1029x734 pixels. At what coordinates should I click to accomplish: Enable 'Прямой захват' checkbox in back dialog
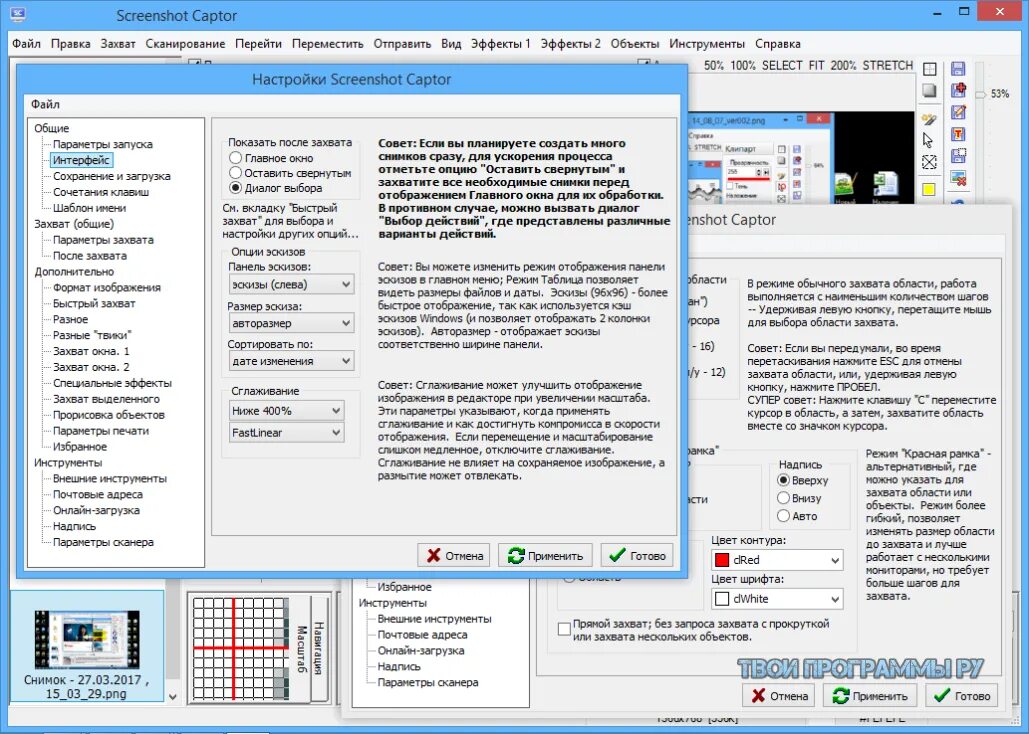click(x=564, y=629)
